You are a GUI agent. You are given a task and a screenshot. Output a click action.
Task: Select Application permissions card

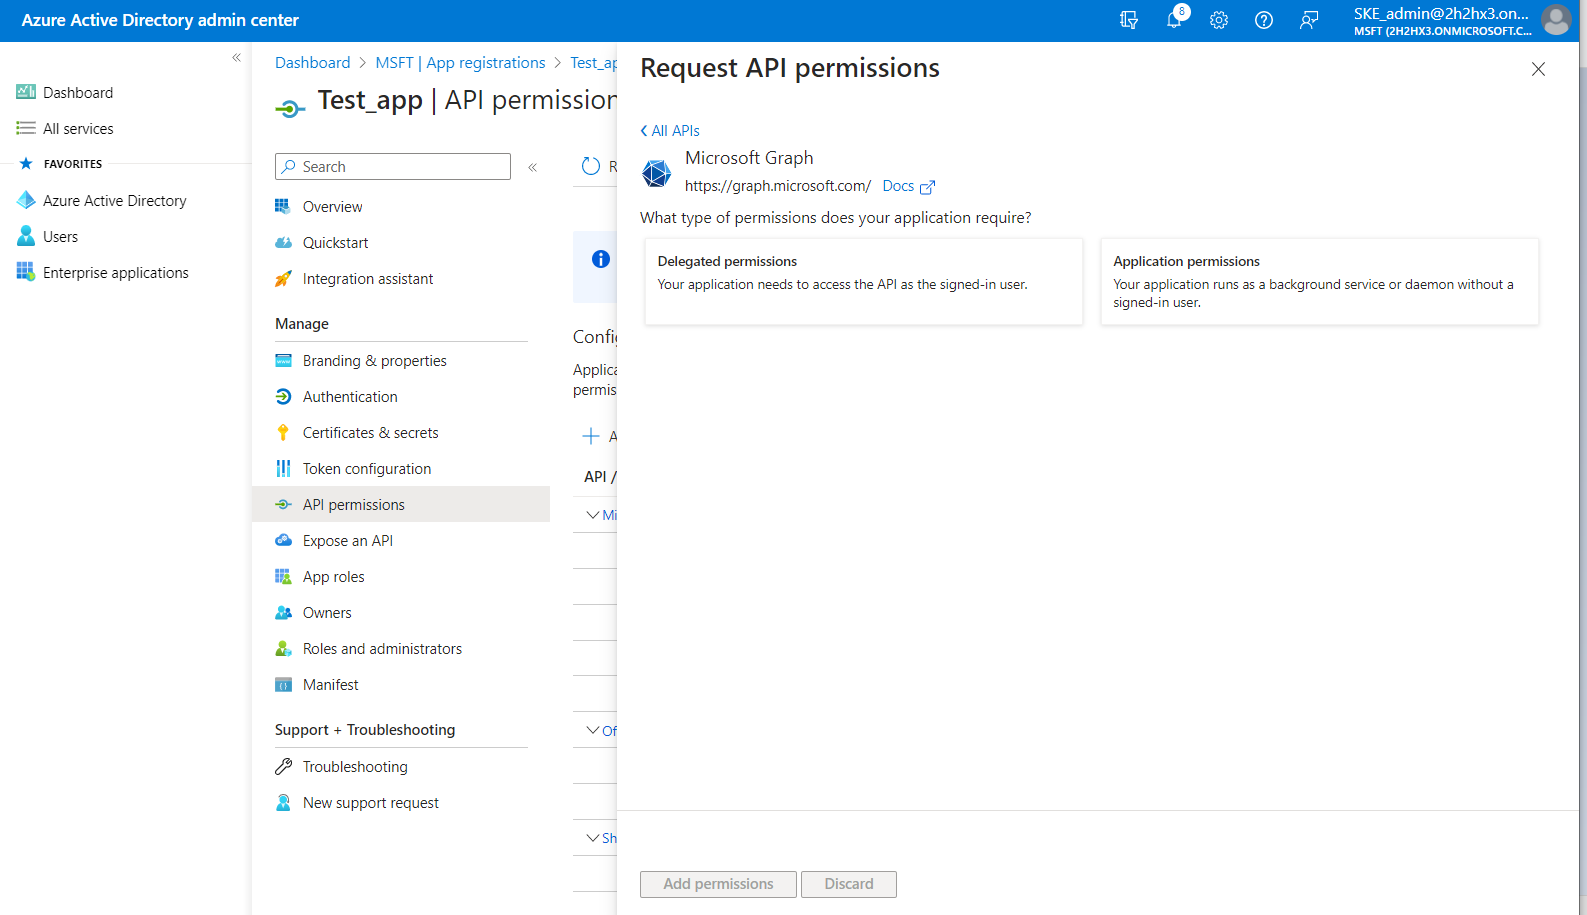(x=1318, y=281)
